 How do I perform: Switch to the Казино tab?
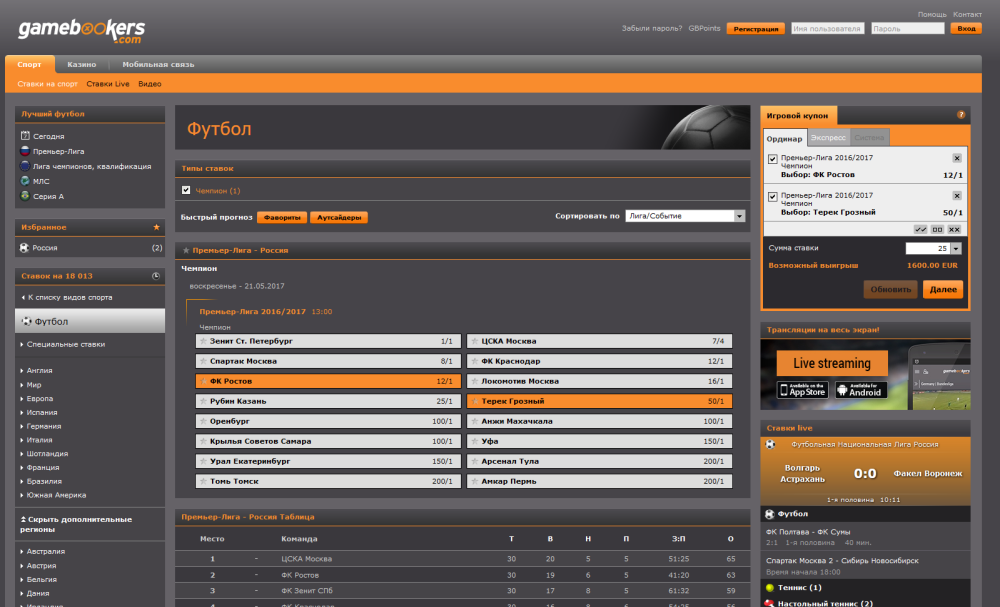(x=82, y=64)
